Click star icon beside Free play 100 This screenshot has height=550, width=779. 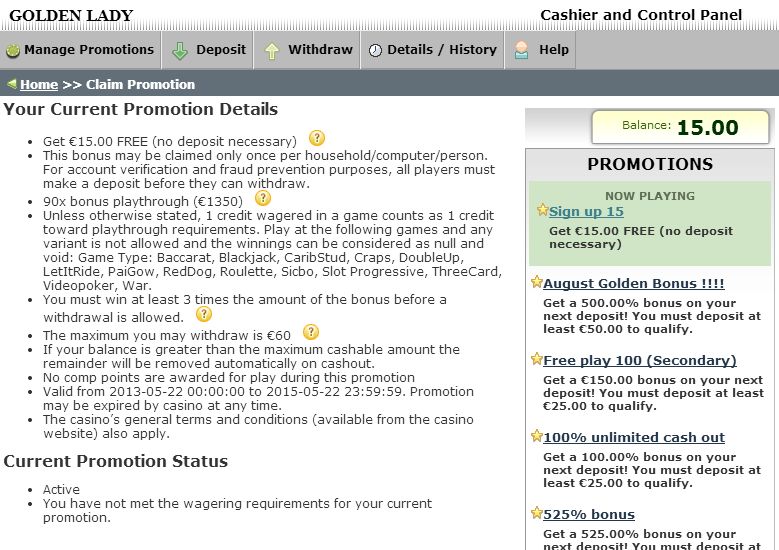[537, 359]
